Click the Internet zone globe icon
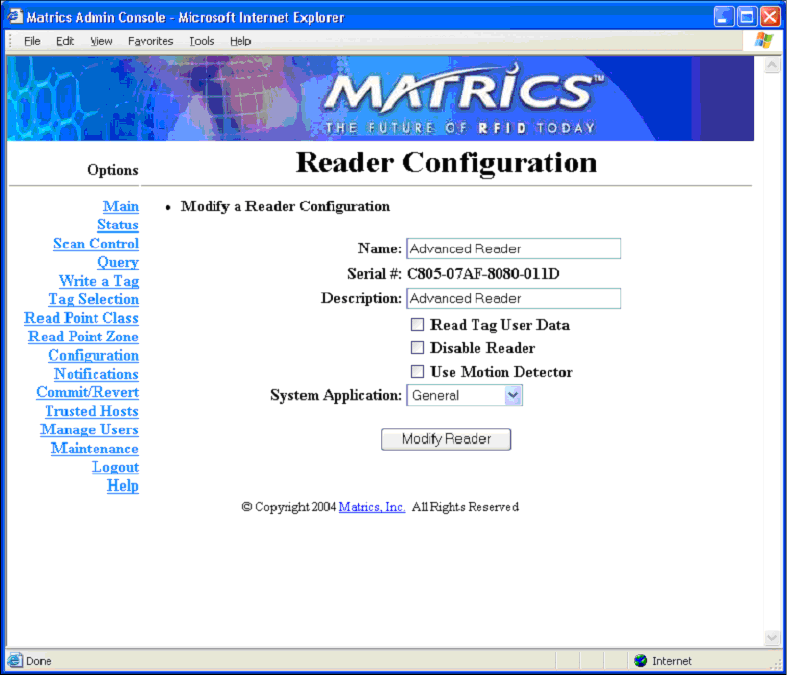 point(640,660)
